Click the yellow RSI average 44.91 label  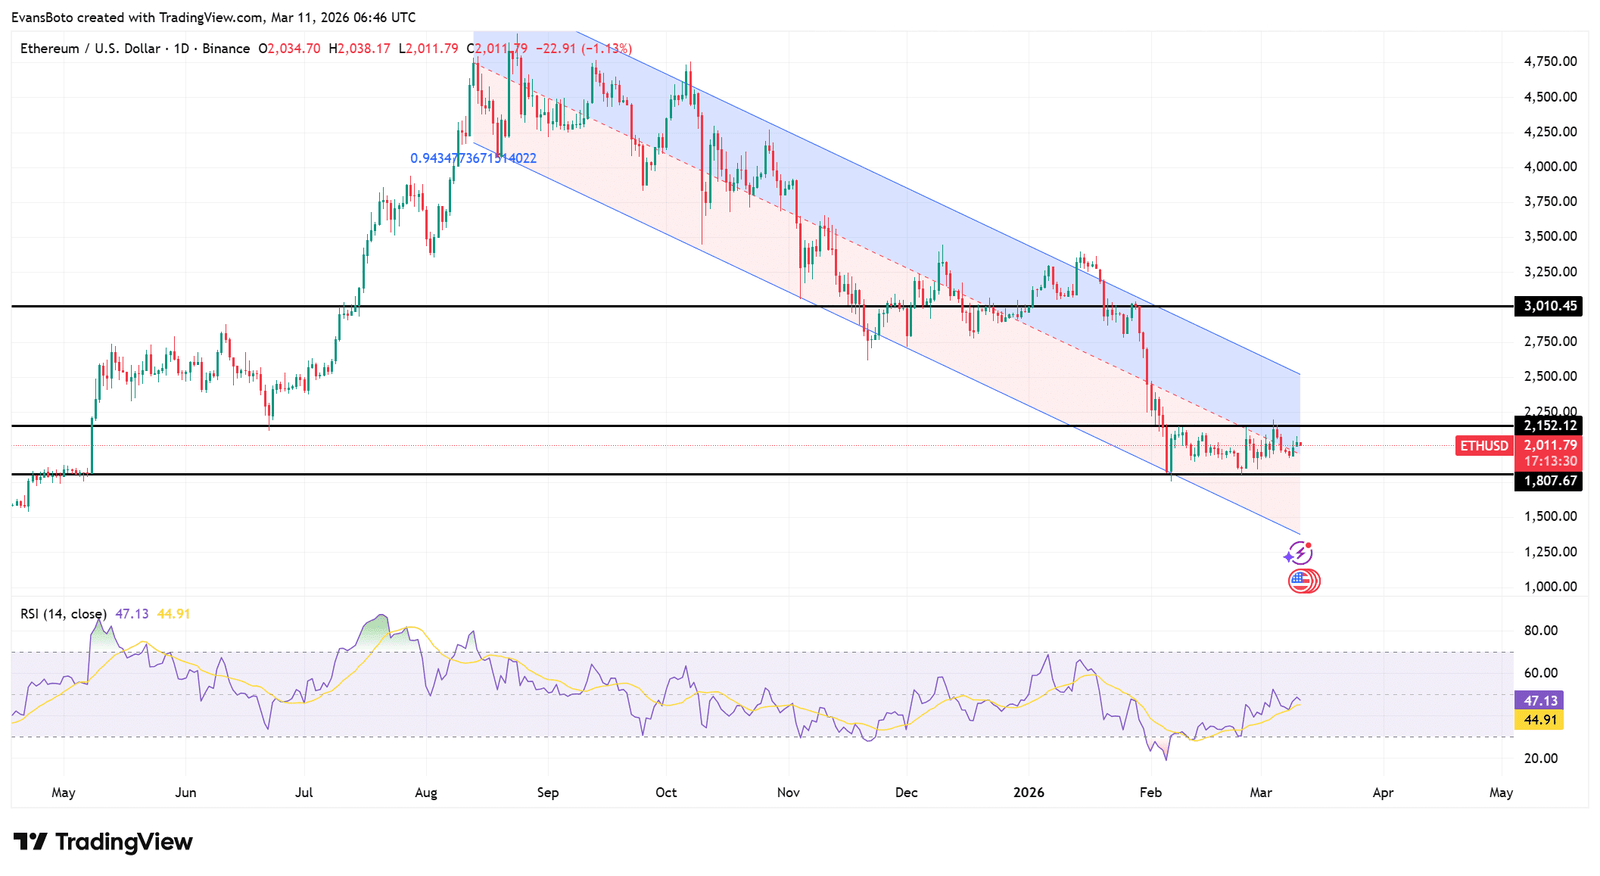(x=1538, y=720)
